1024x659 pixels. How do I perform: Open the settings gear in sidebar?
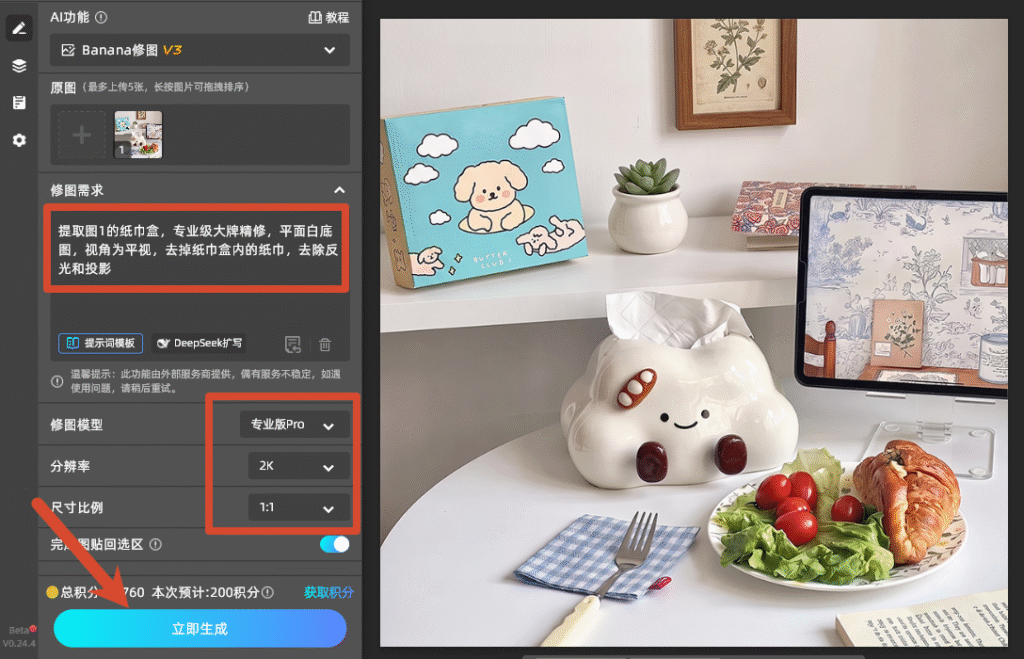(x=19, y=140)
